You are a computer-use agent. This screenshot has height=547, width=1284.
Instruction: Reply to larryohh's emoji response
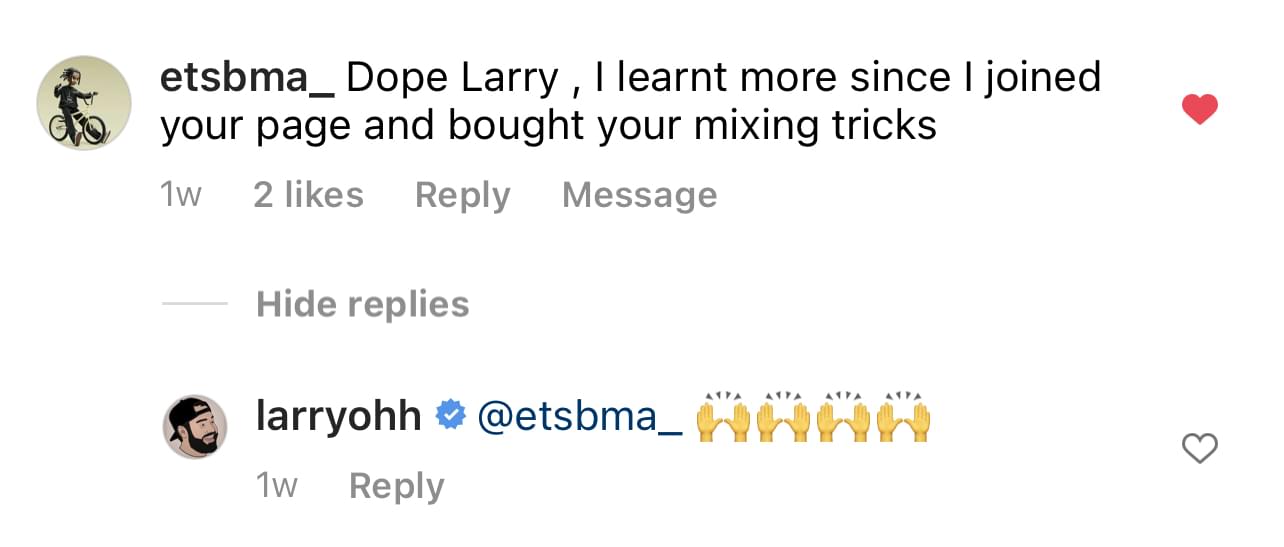[396, 486]
